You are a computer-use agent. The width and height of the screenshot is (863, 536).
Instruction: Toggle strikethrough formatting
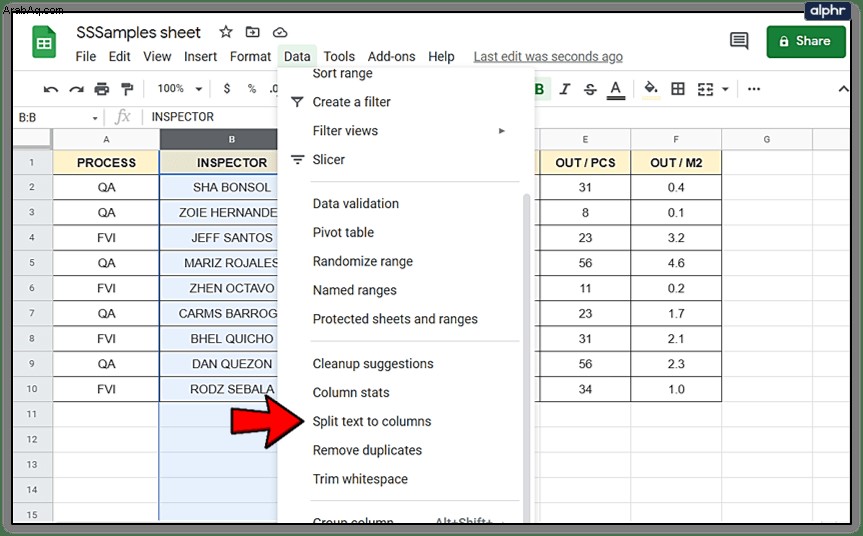[x=590, y=89]
